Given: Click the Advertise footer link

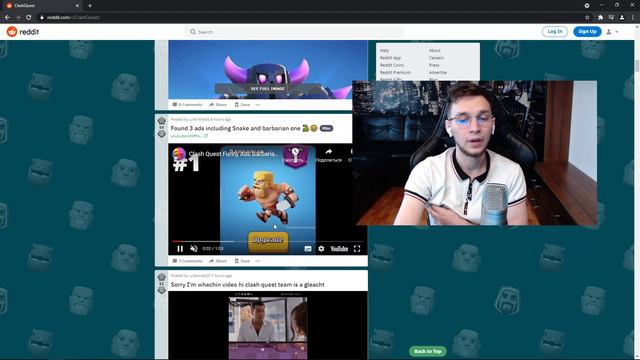Looking at the screenshot, I should pyautogui.click(x=438, y=73).
